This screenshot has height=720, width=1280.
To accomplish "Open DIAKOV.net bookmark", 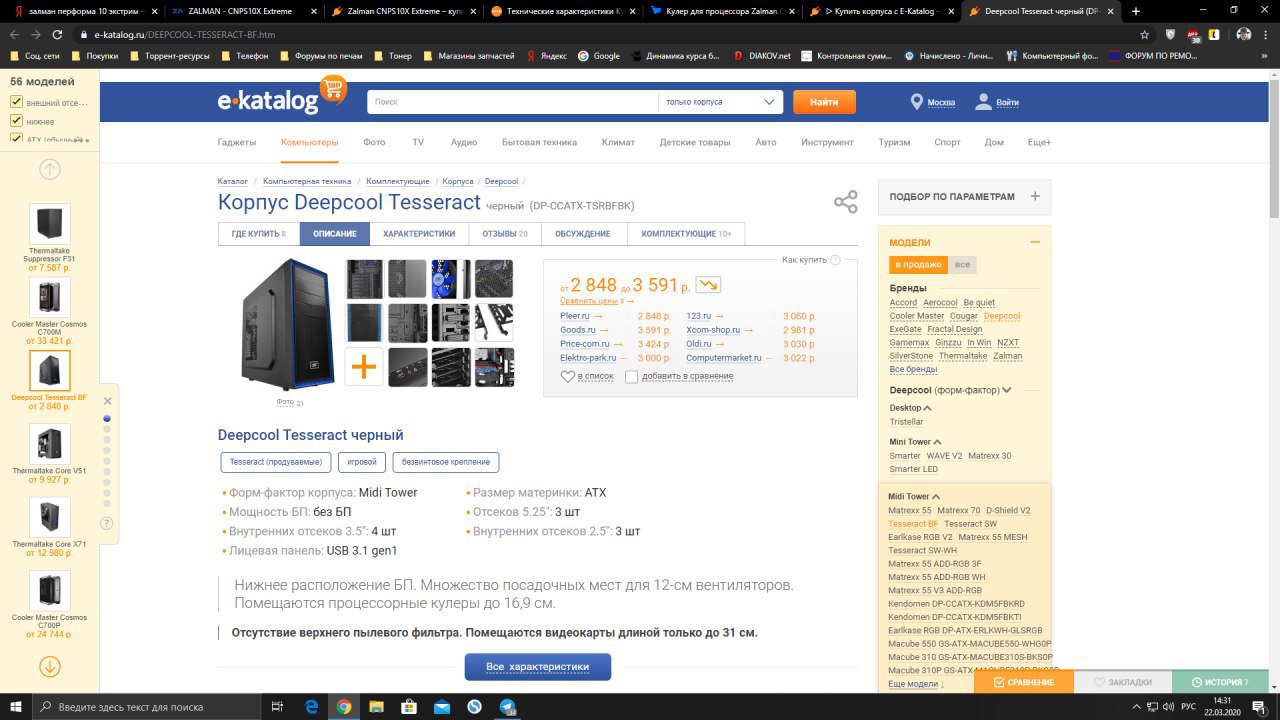I will click(762, 56).
